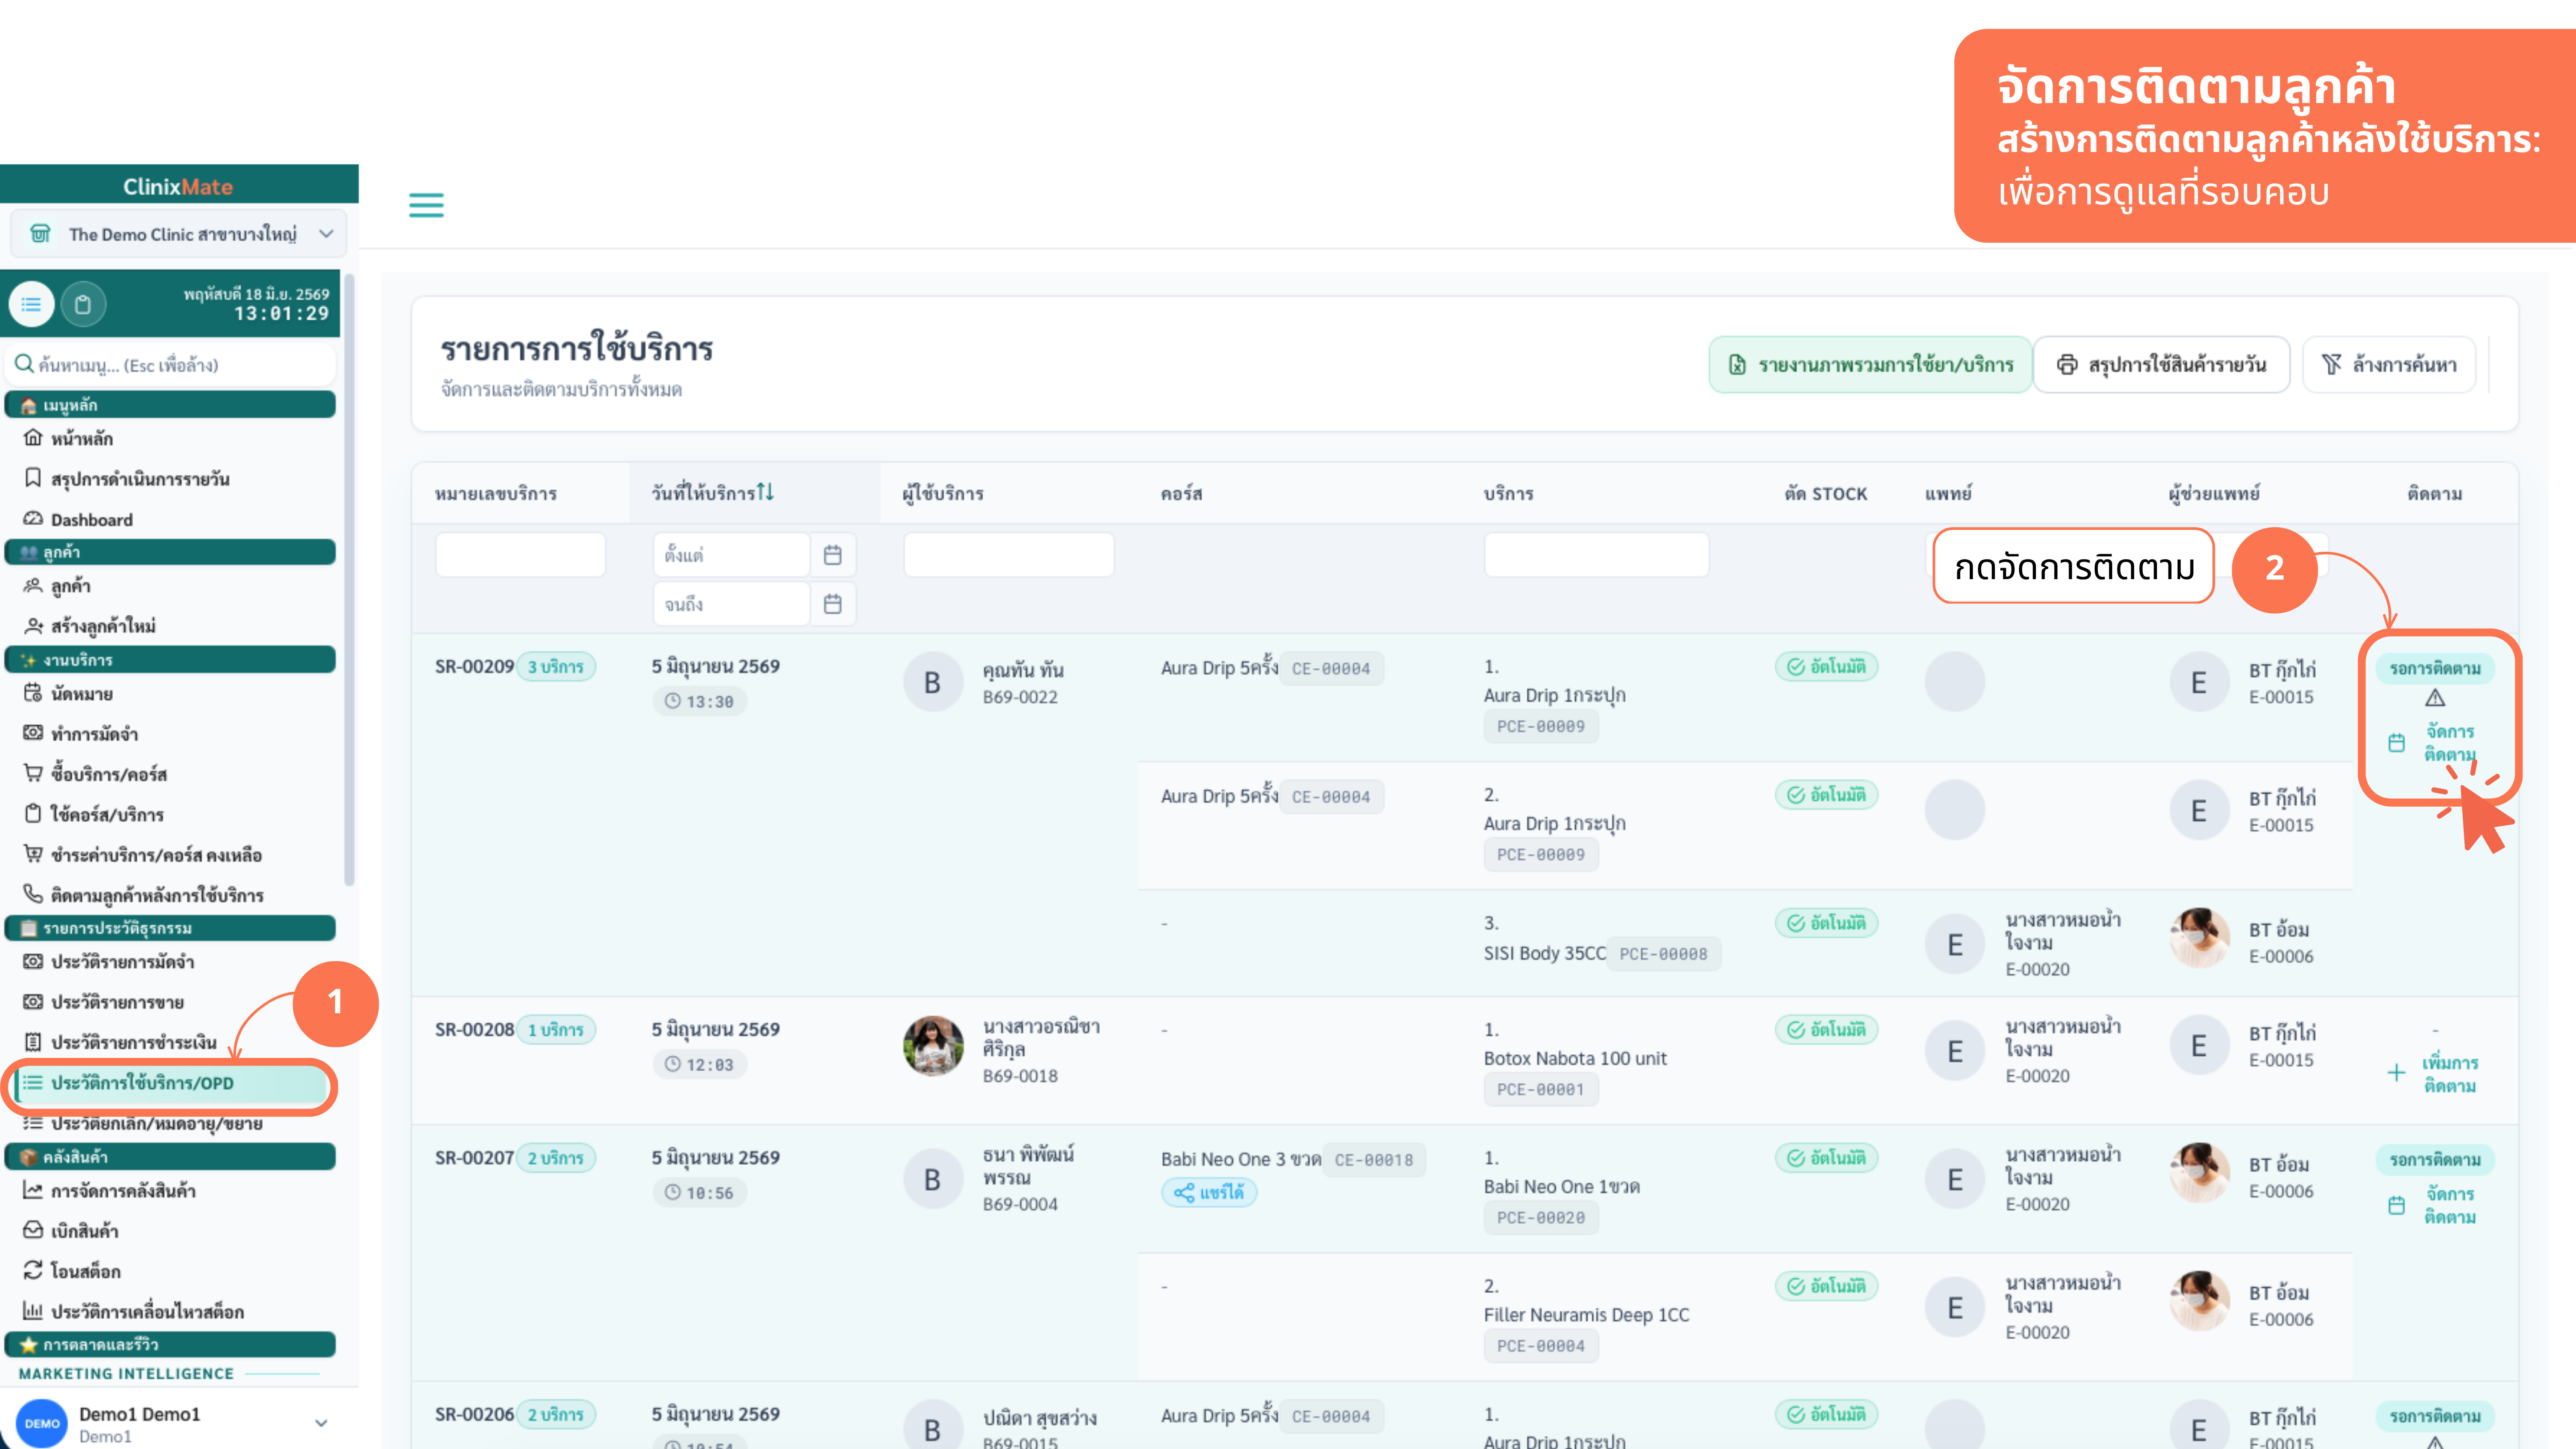Click service code PCE-00001
Screen dimensions: 2576x1449
pyautogui.click(x=1540, y=1090)
